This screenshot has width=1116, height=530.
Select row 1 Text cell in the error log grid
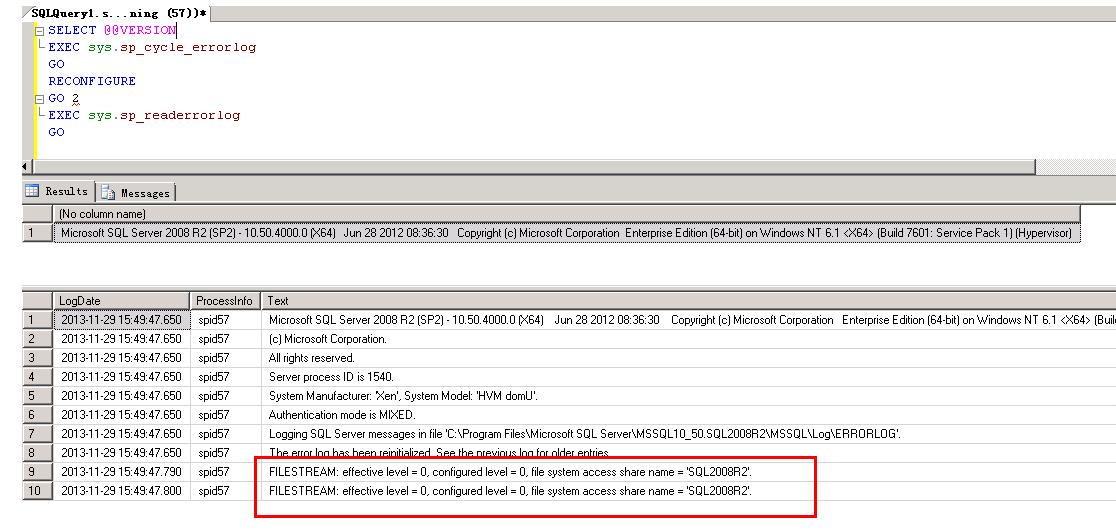(688, 320)
